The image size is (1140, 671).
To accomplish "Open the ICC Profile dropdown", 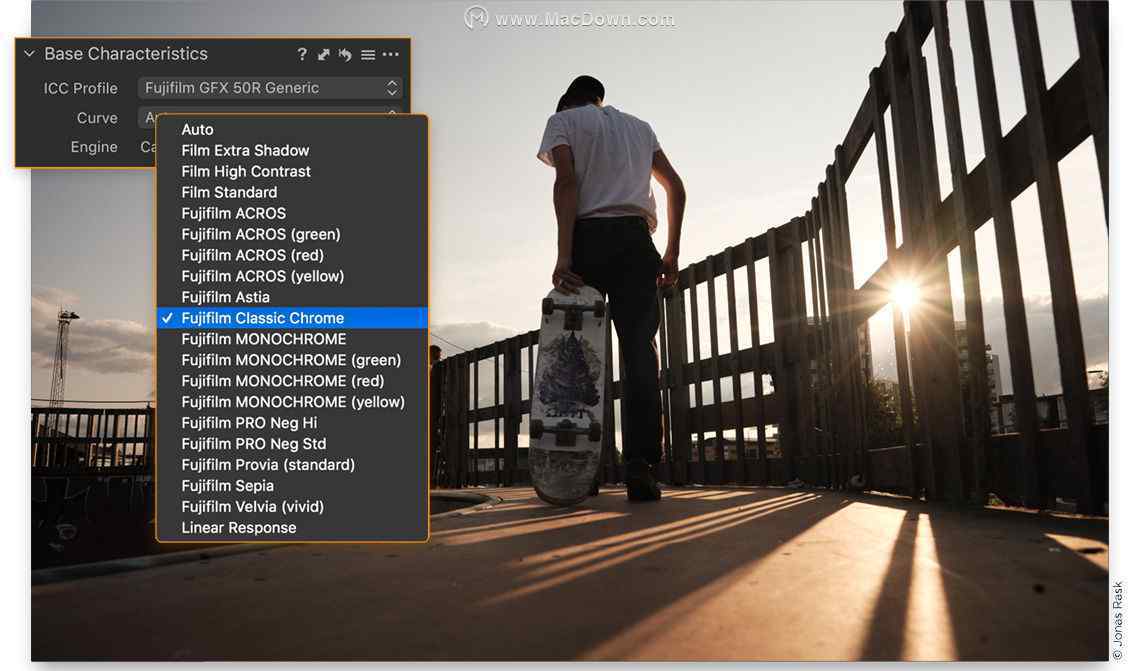I will click(x=270, y=88).
